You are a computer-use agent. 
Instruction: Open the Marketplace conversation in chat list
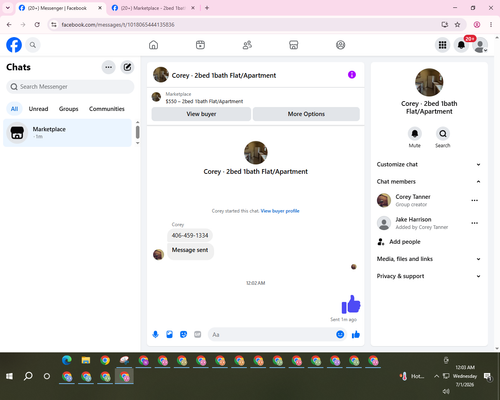pyautogui.click(x=67, y=133)
